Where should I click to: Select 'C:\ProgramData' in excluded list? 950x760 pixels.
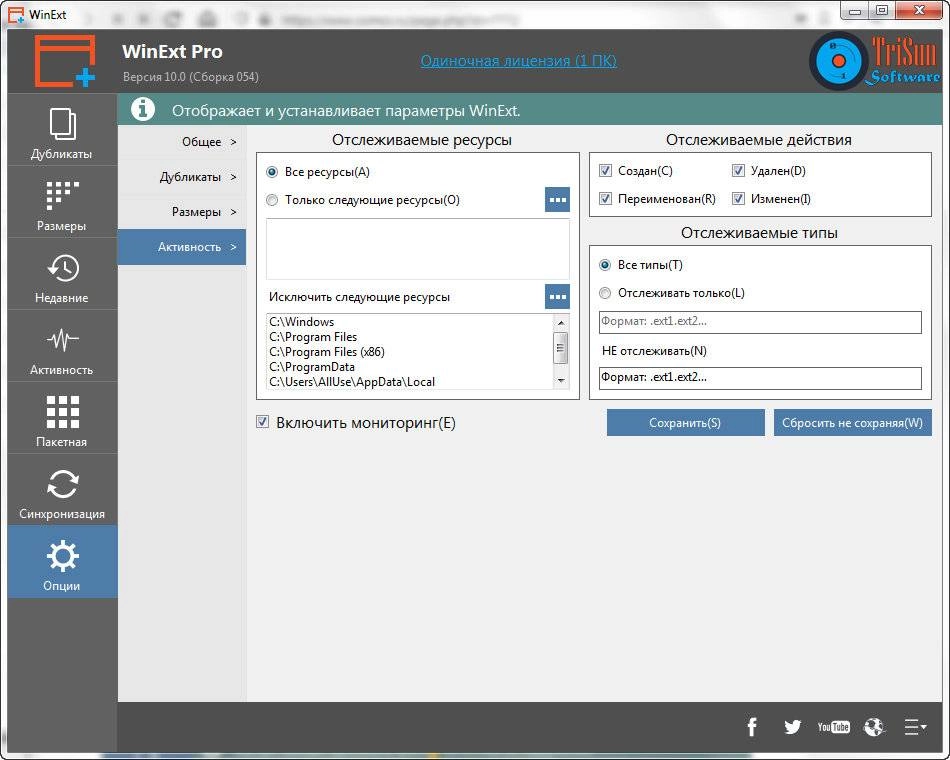[x=312, y=367]
